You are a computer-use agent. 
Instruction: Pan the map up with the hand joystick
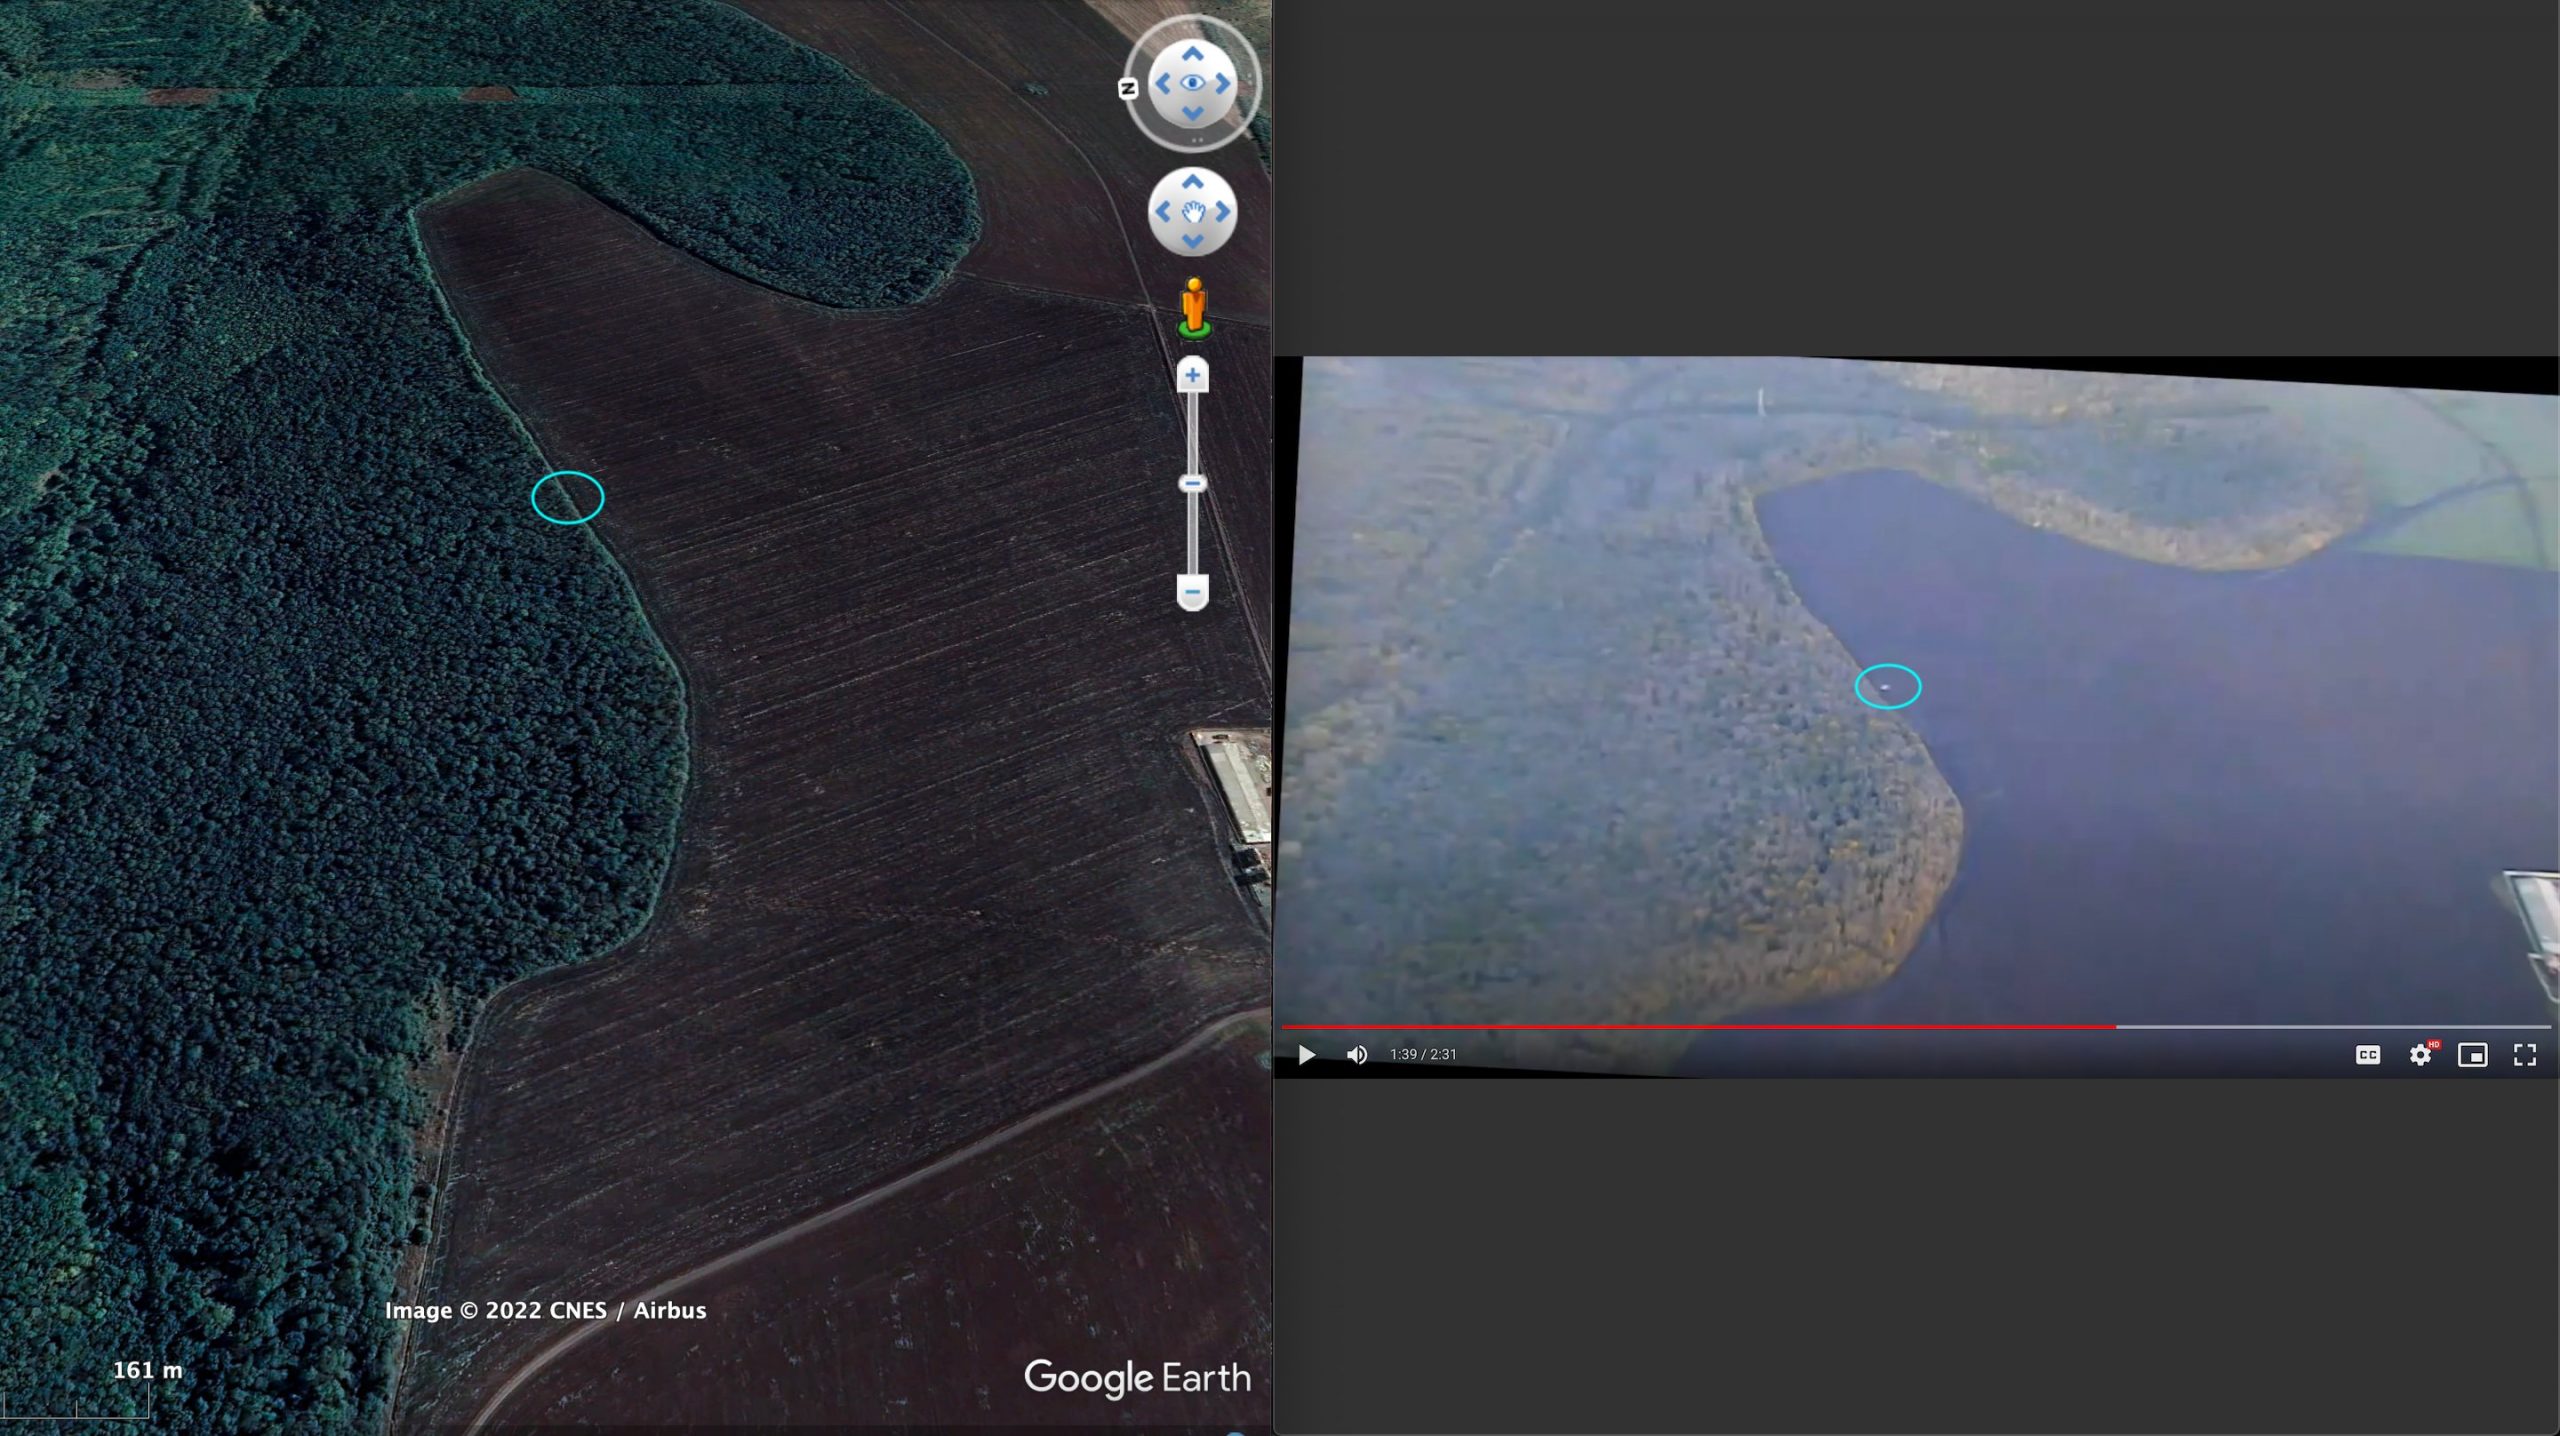1192,182
